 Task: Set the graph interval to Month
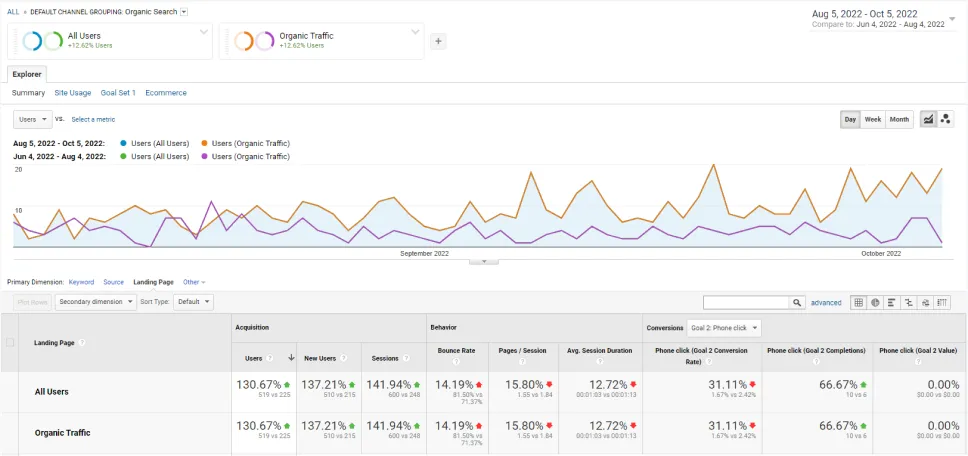click(x=899, y=120)
